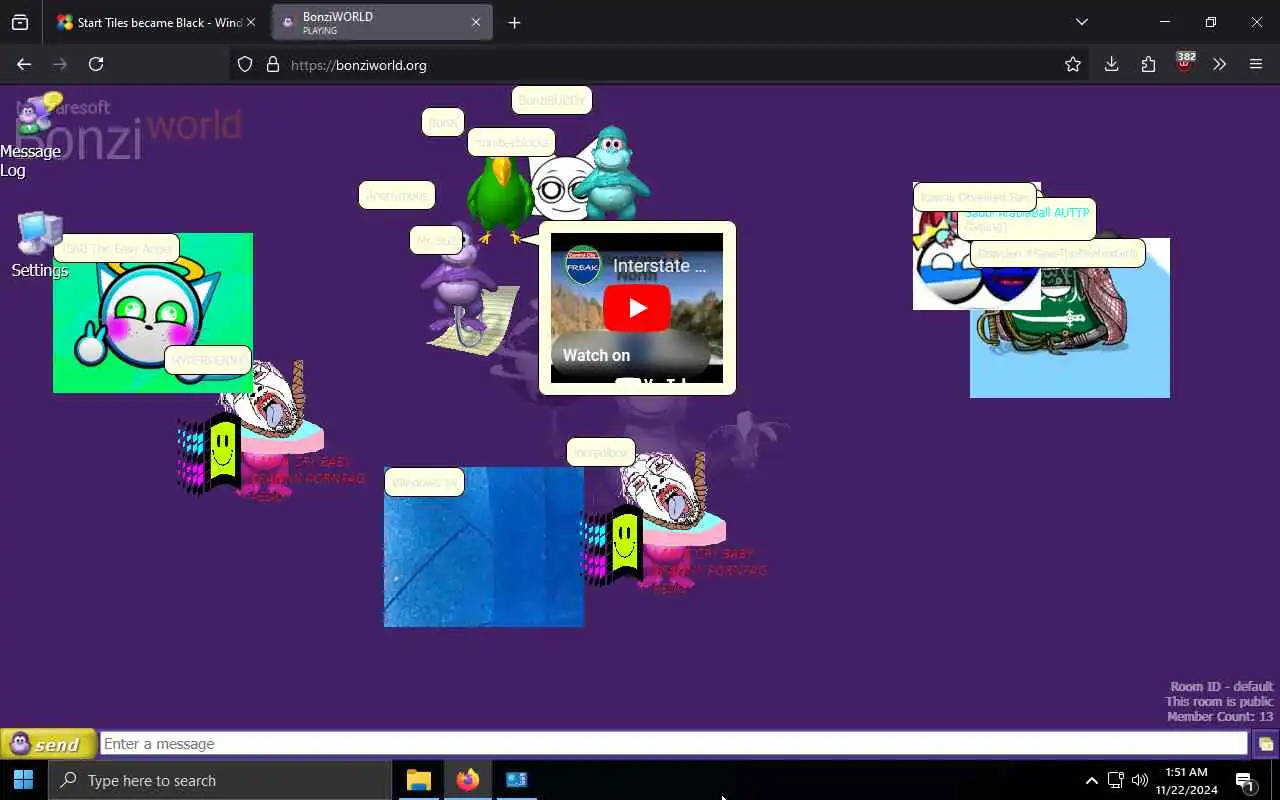Click the crowned countryball avatar image

977,246
